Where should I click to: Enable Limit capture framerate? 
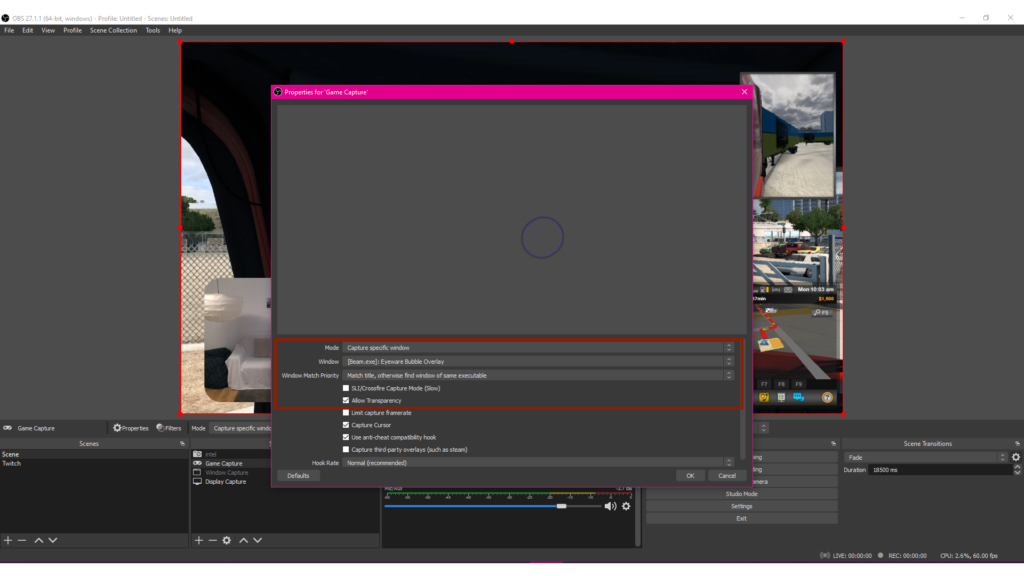click(346, 413)
